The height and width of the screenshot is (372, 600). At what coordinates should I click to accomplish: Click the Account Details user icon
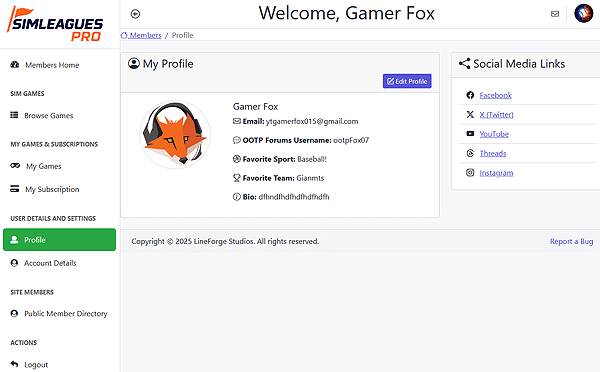coord(14,263)
